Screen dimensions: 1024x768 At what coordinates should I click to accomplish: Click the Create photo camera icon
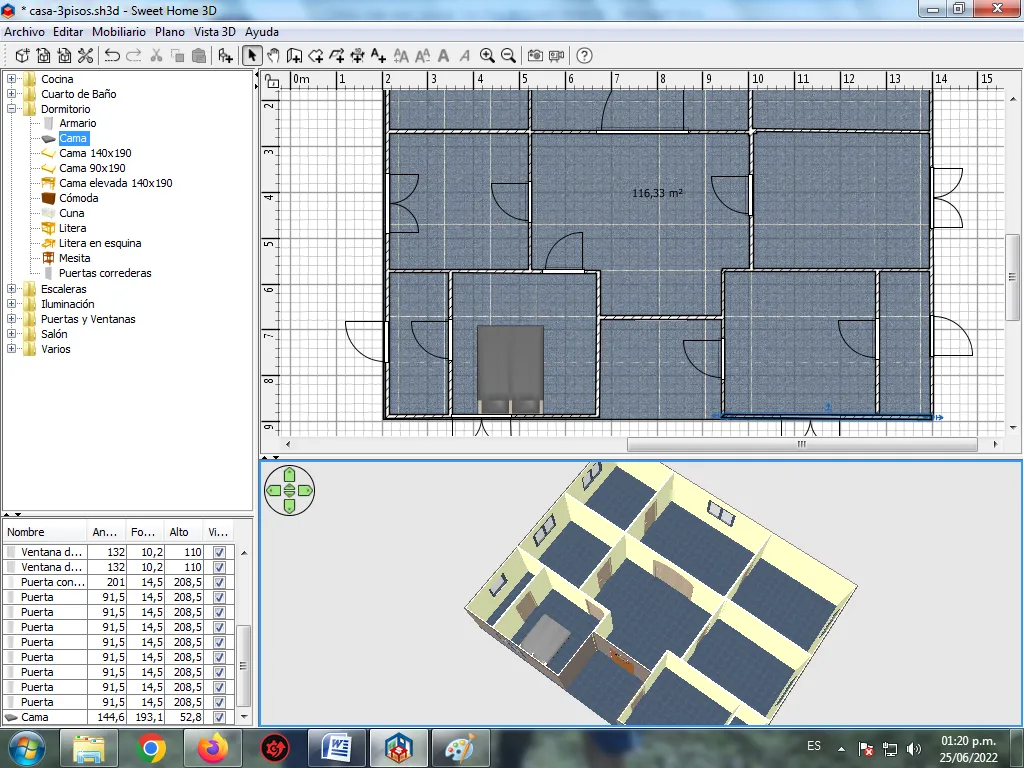pyautogui.click(x=535, y=56)
